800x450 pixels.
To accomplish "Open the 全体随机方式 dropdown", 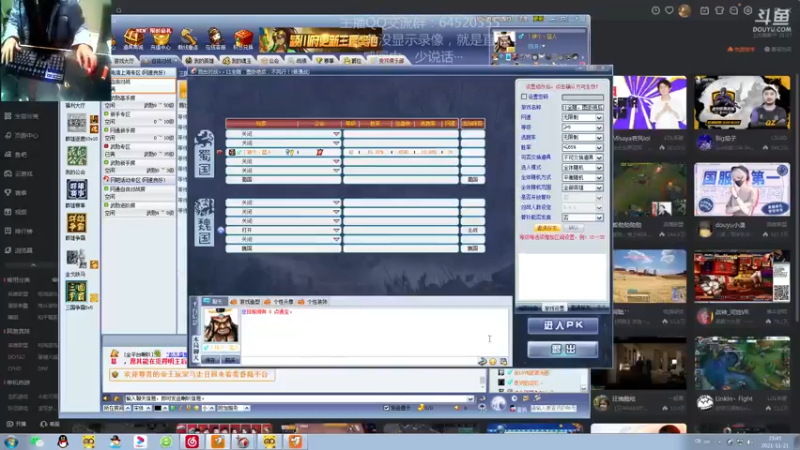I will pos(583,178).
